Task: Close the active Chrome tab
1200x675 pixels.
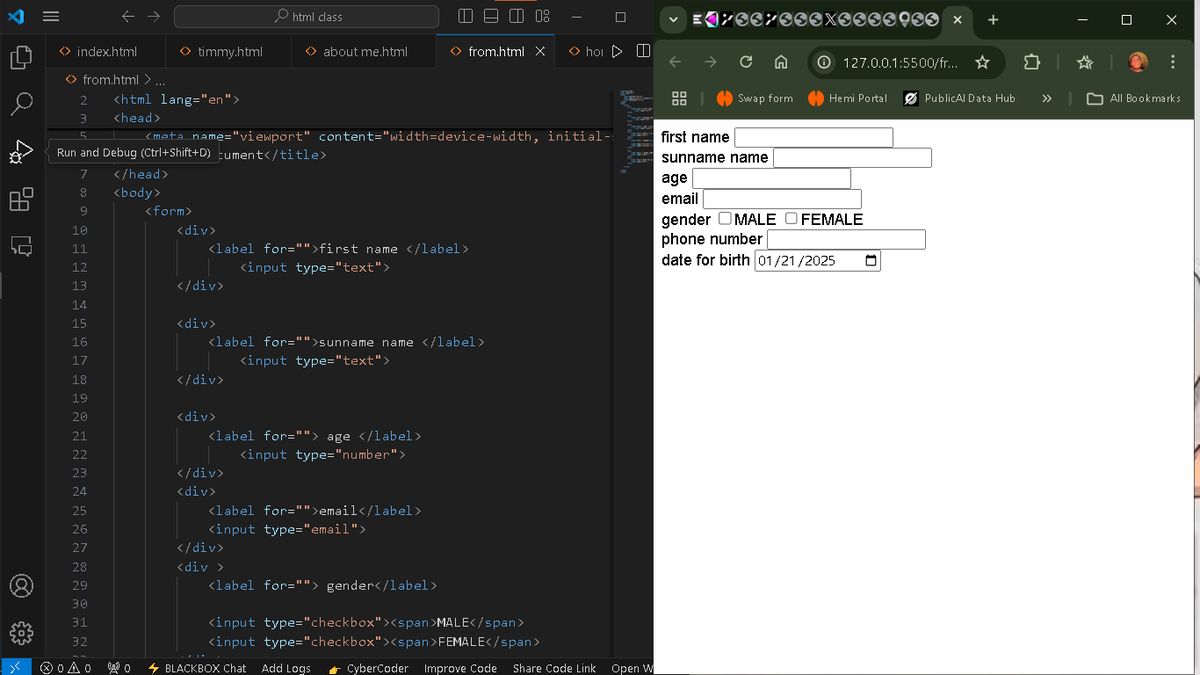Action: tap(957, 19)
